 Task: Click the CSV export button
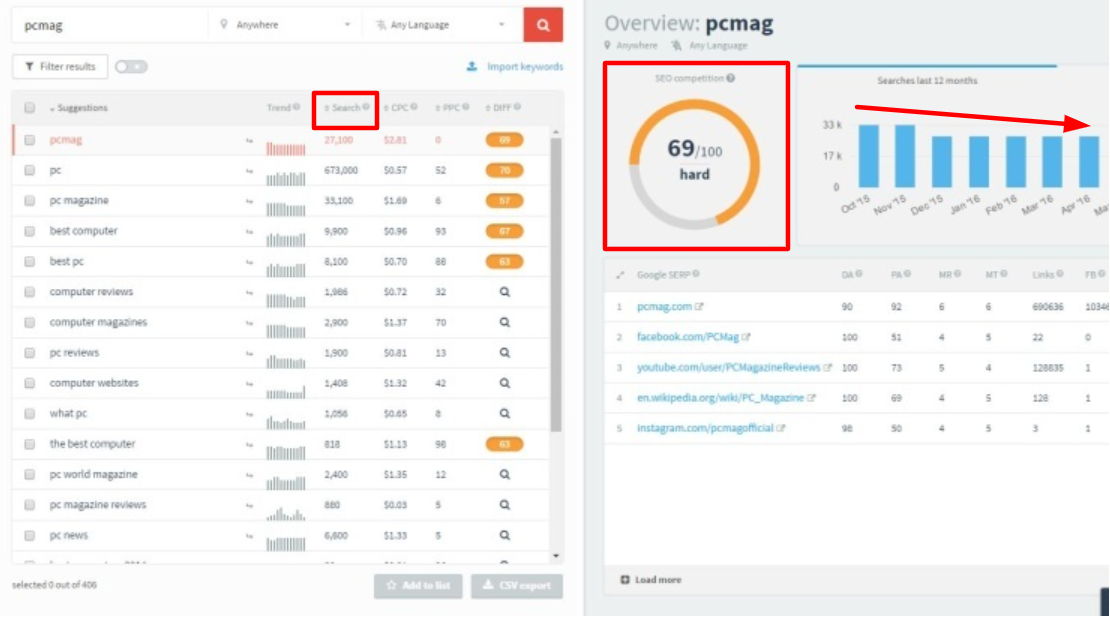pos(517,586)
